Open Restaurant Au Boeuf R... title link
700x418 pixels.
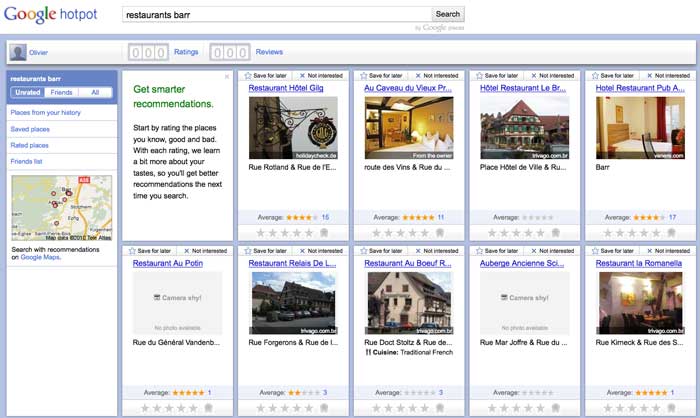click(x=407, y=263)
